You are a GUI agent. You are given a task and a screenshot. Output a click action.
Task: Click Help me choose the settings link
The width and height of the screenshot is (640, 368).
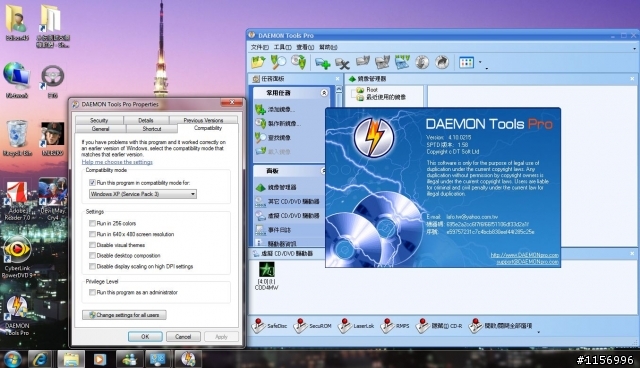(x=117, y=162)
